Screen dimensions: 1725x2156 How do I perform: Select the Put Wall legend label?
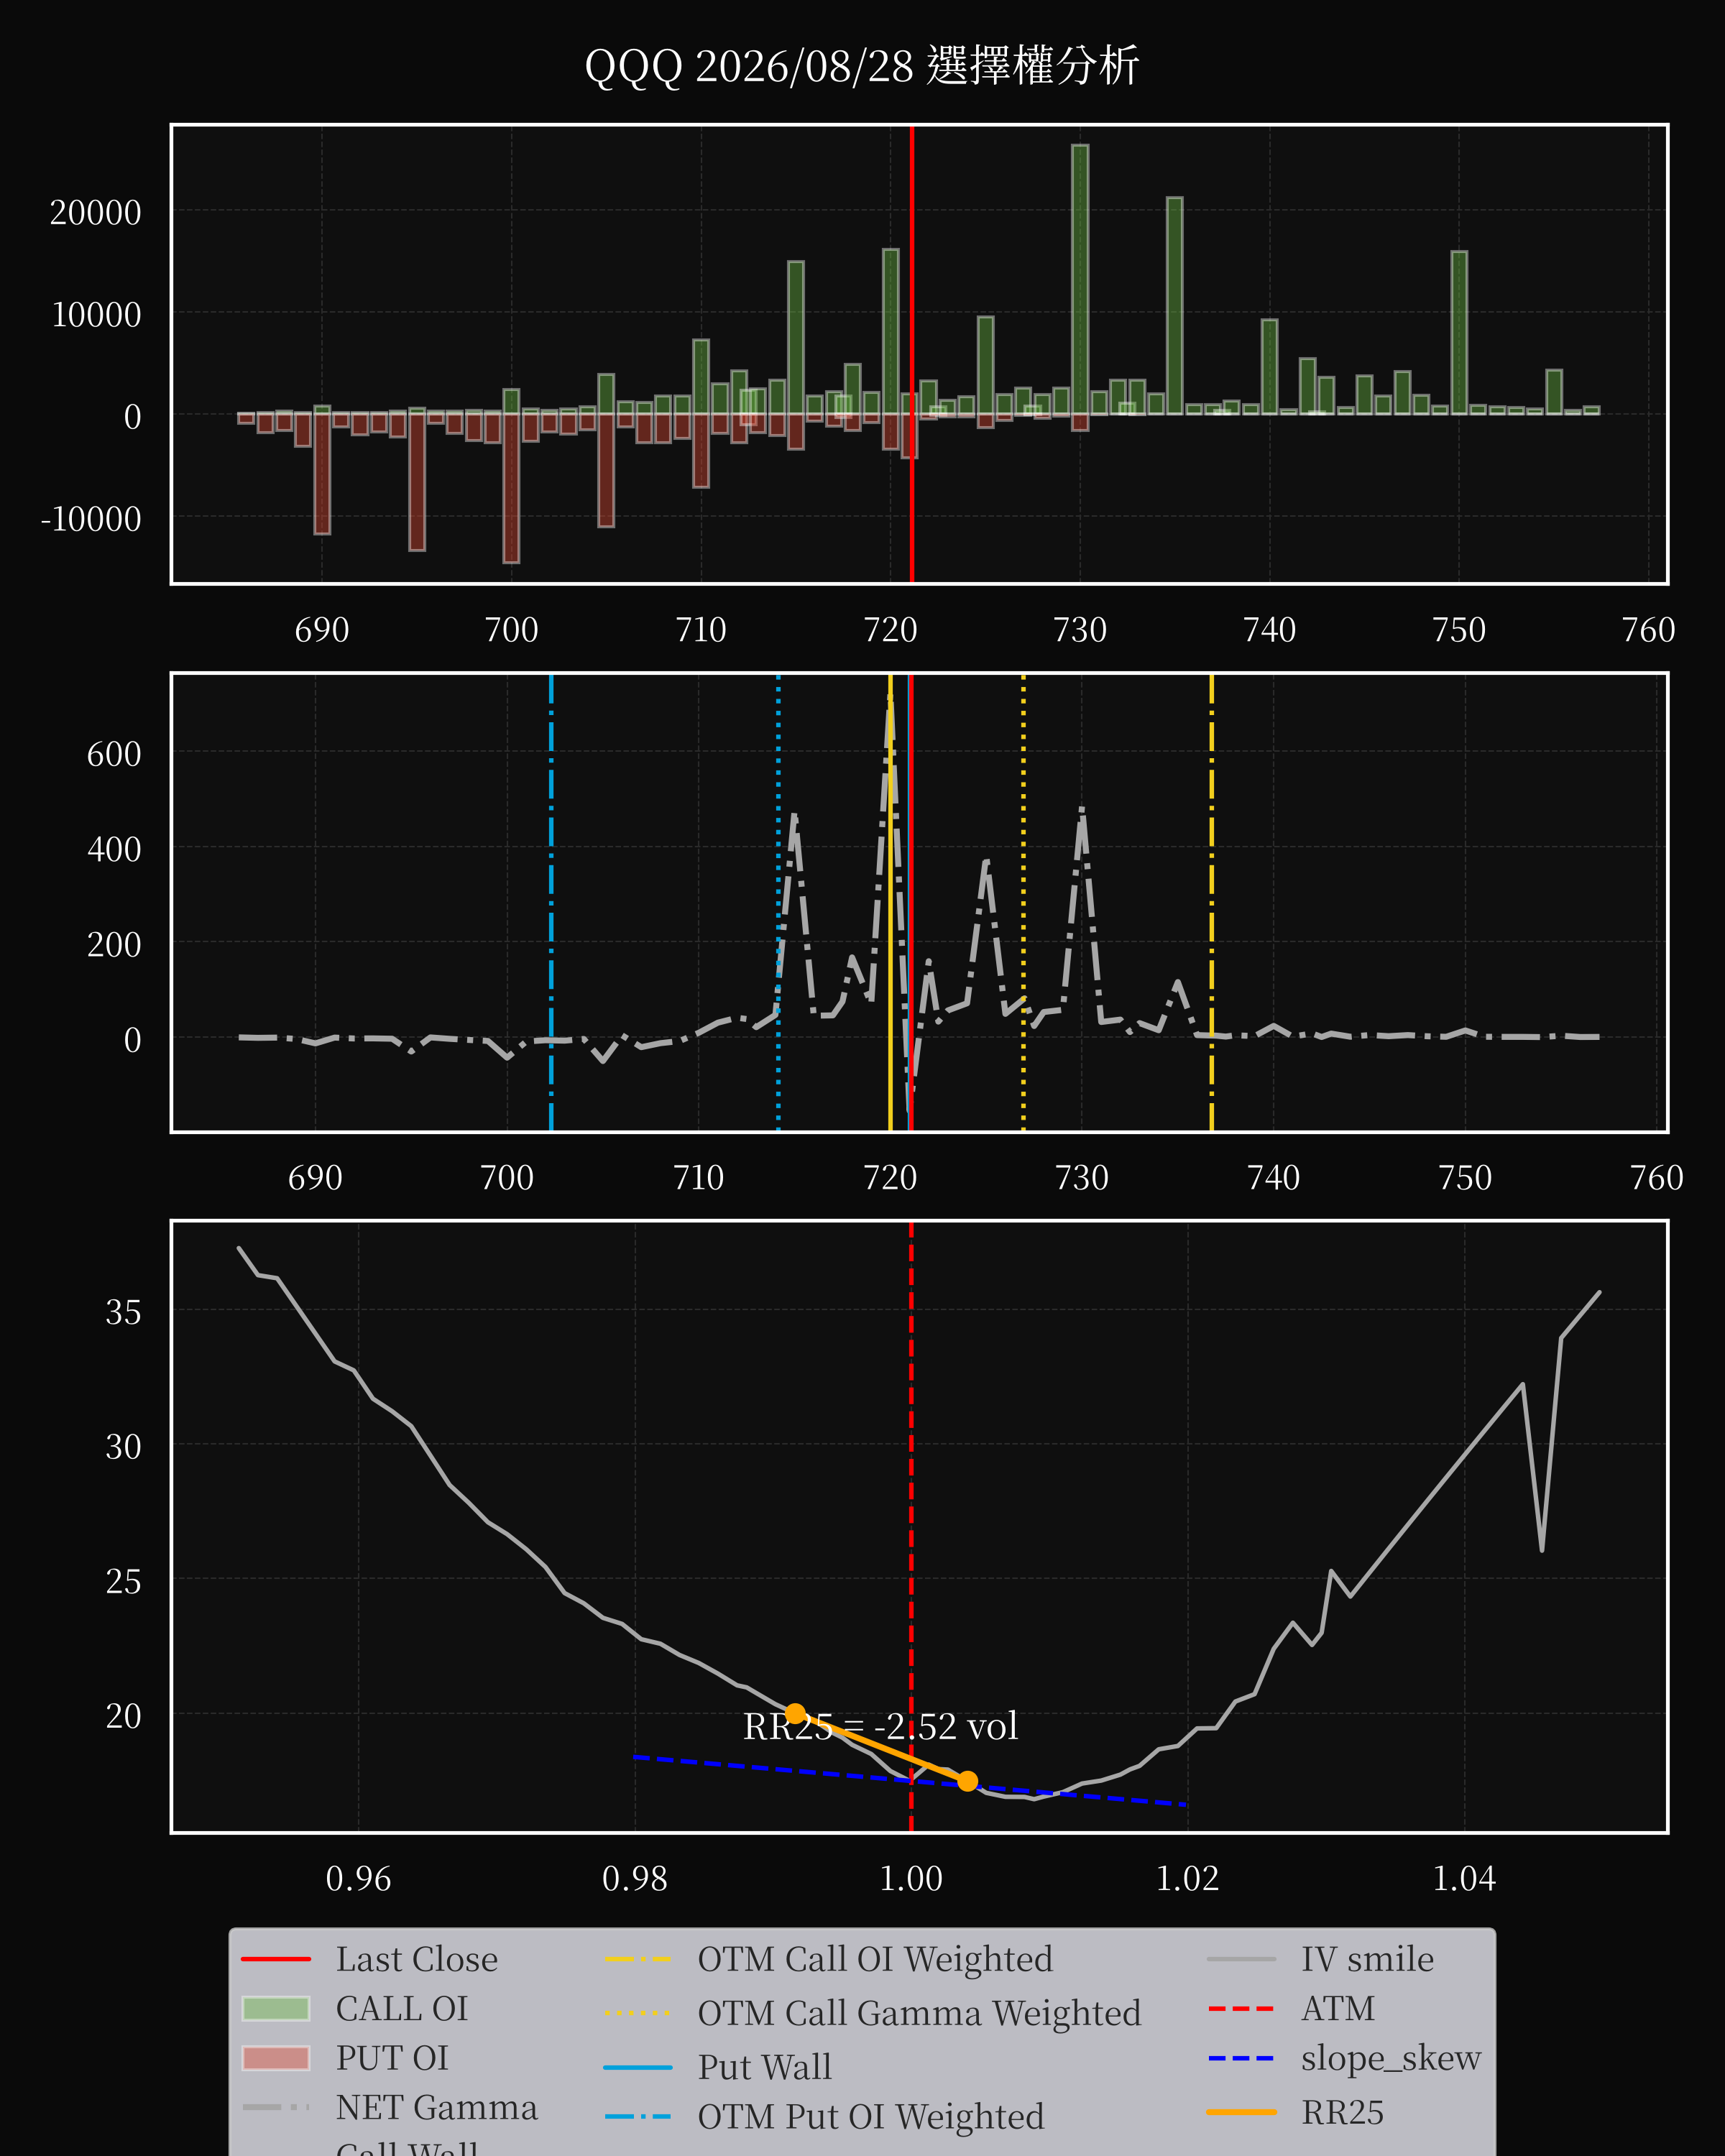pos(765,2067)
